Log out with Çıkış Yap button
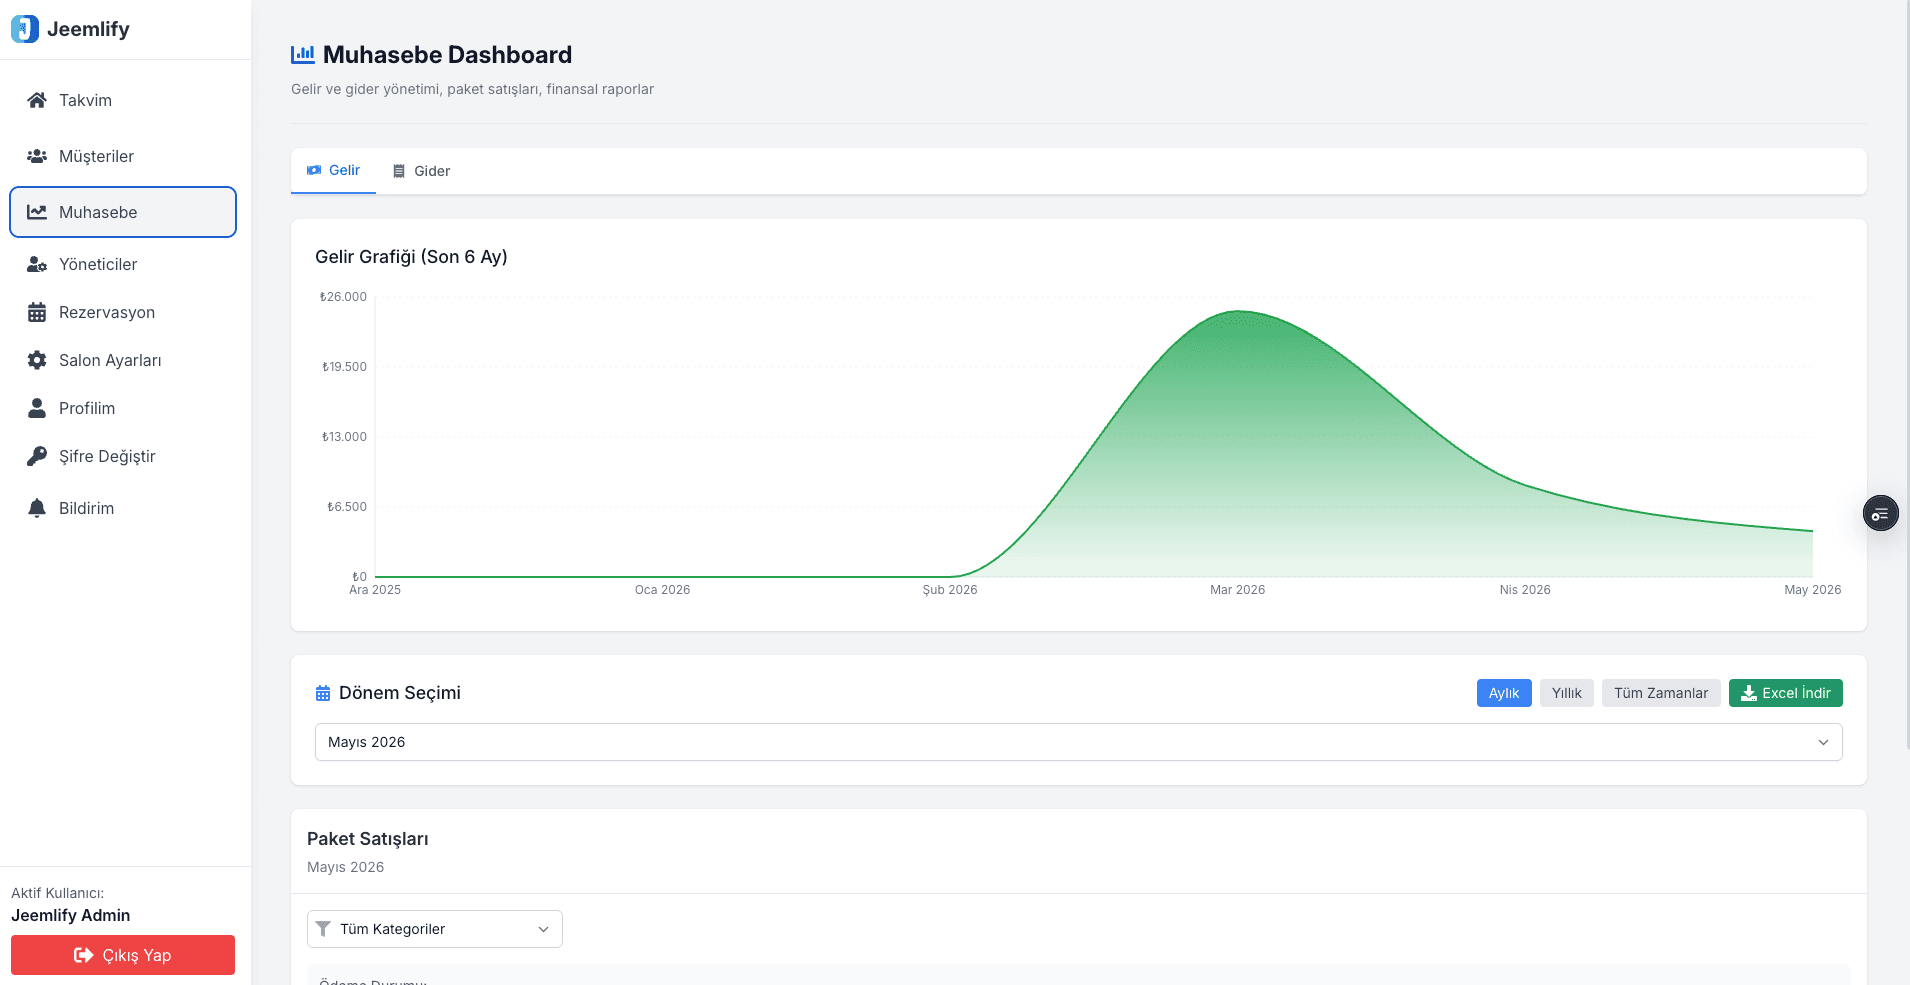Viewport: 1910px width, 985px height. coord(123,955)
